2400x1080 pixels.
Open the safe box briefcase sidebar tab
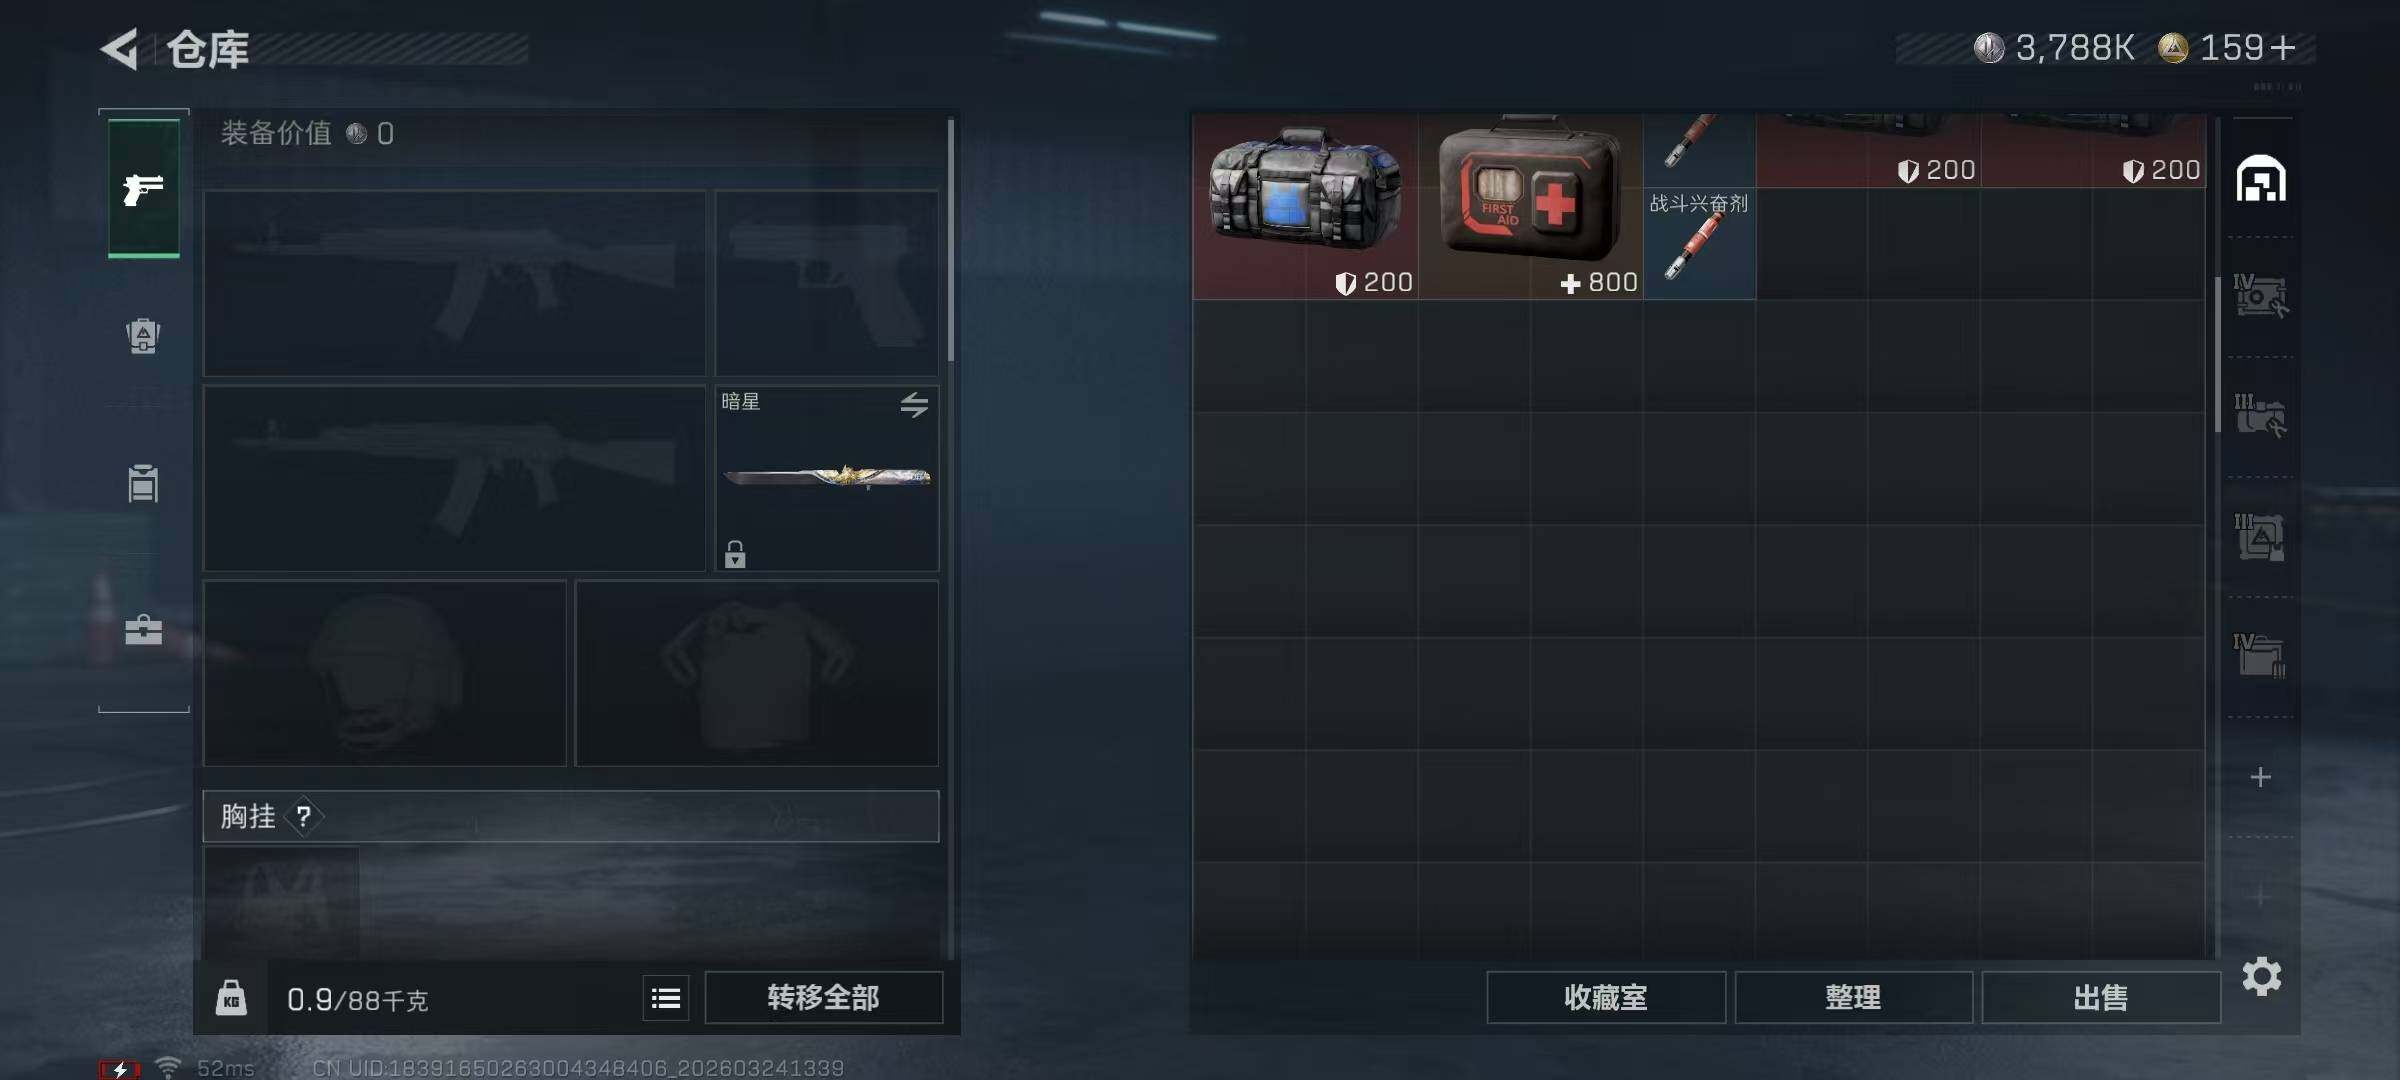pyautogui.click(x=143, y=630)
